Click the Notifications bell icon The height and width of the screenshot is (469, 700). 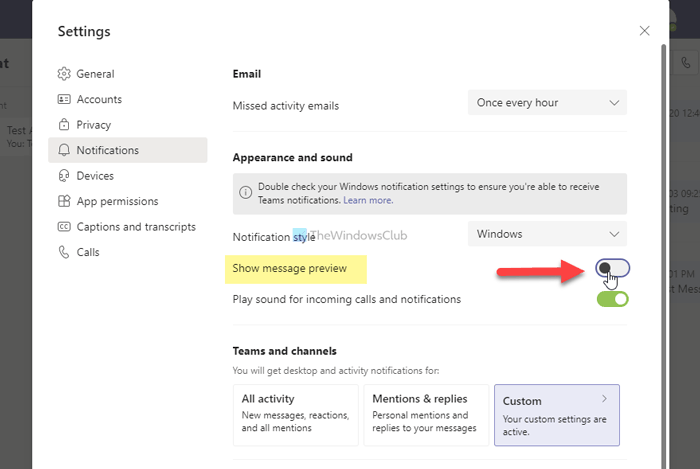click(65, 150)
